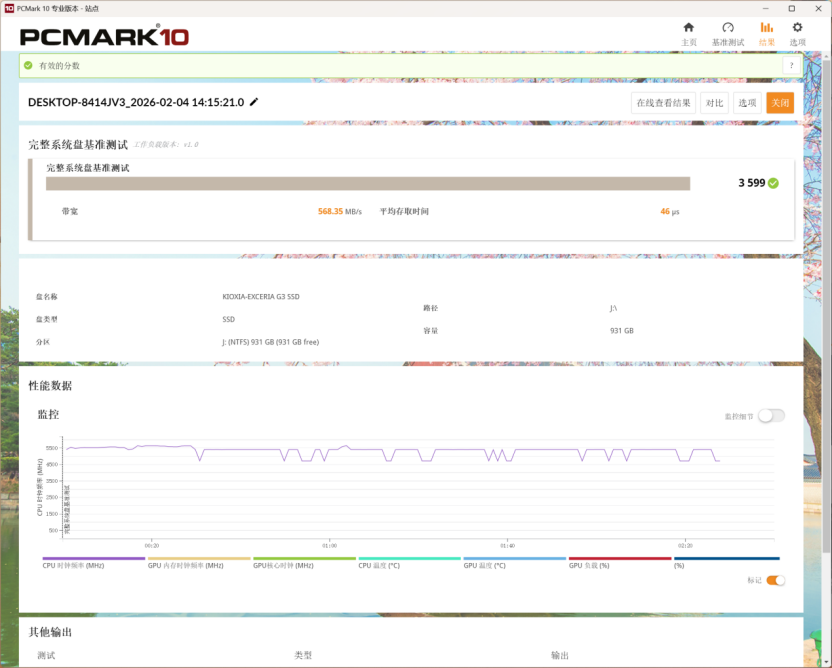This screenshot has height=668, width=832.
Task: Click the PCMark 10 logo
Action: click(104, 37)
